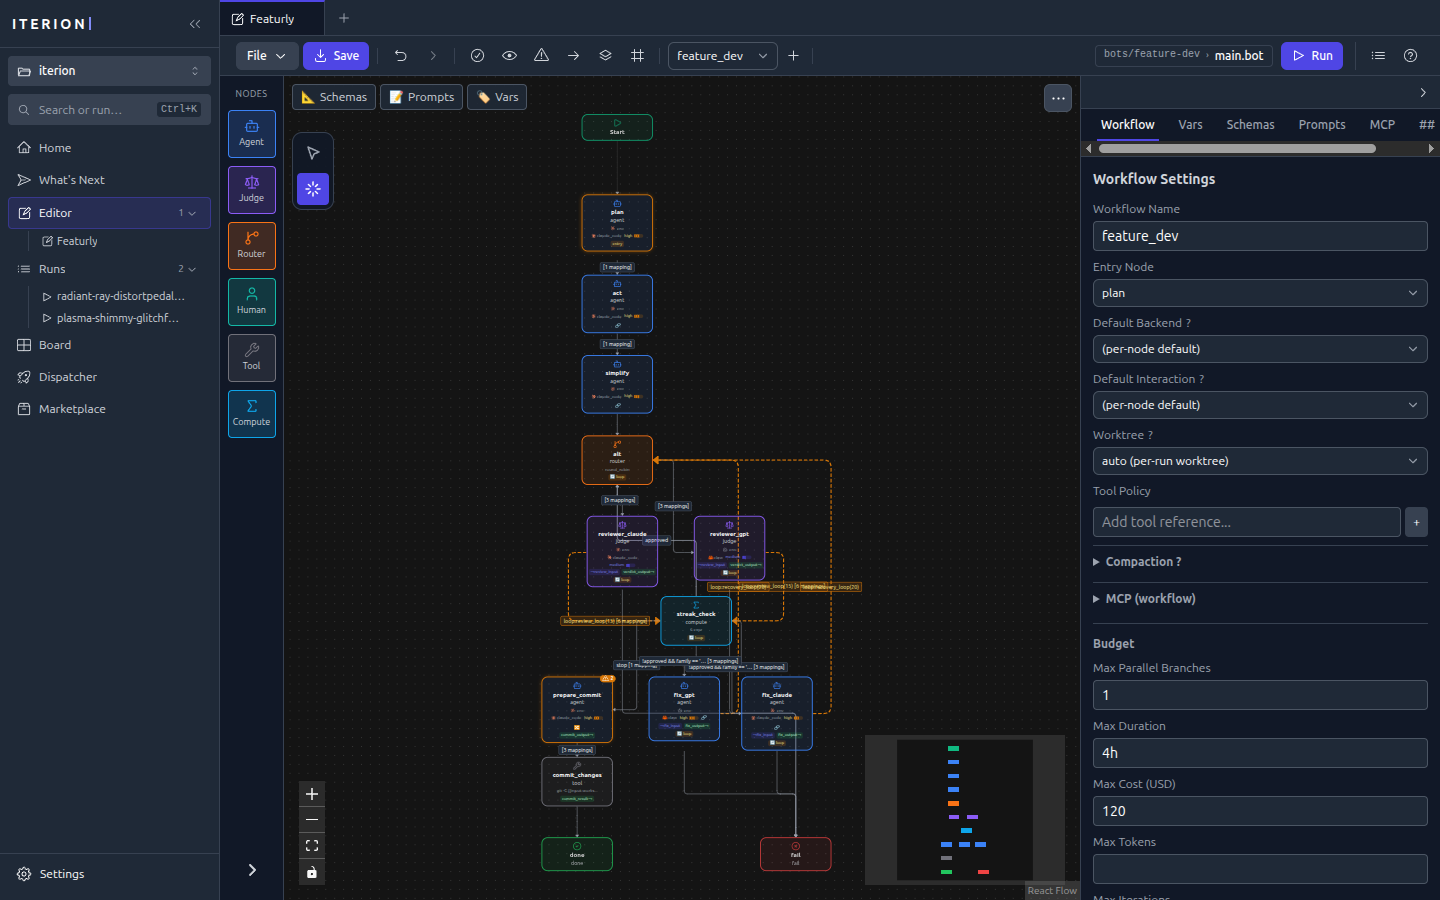Collapse the left sidebar with double chevron
Viewport: 1440px width, 900px height.
pyautogui.click(x=195, y=24)
